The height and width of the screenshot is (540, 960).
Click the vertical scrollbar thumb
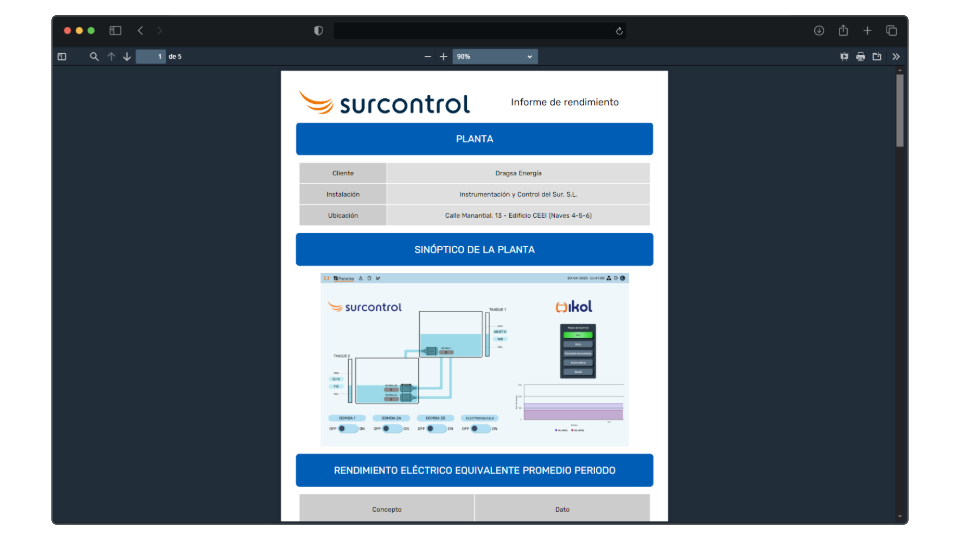(x=900, y=110)
